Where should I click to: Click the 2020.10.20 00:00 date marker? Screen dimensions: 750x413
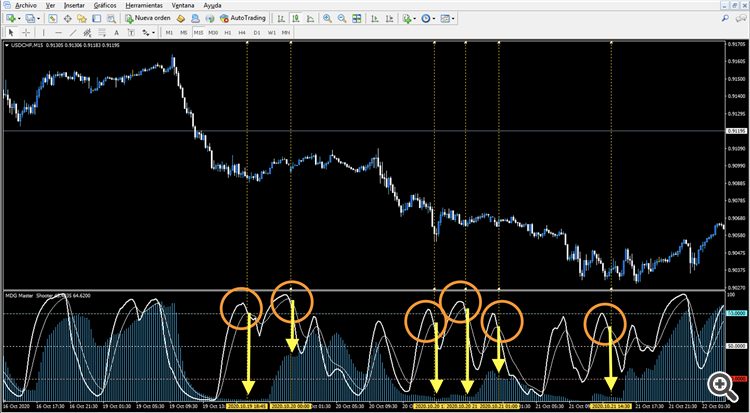[290, 405]
